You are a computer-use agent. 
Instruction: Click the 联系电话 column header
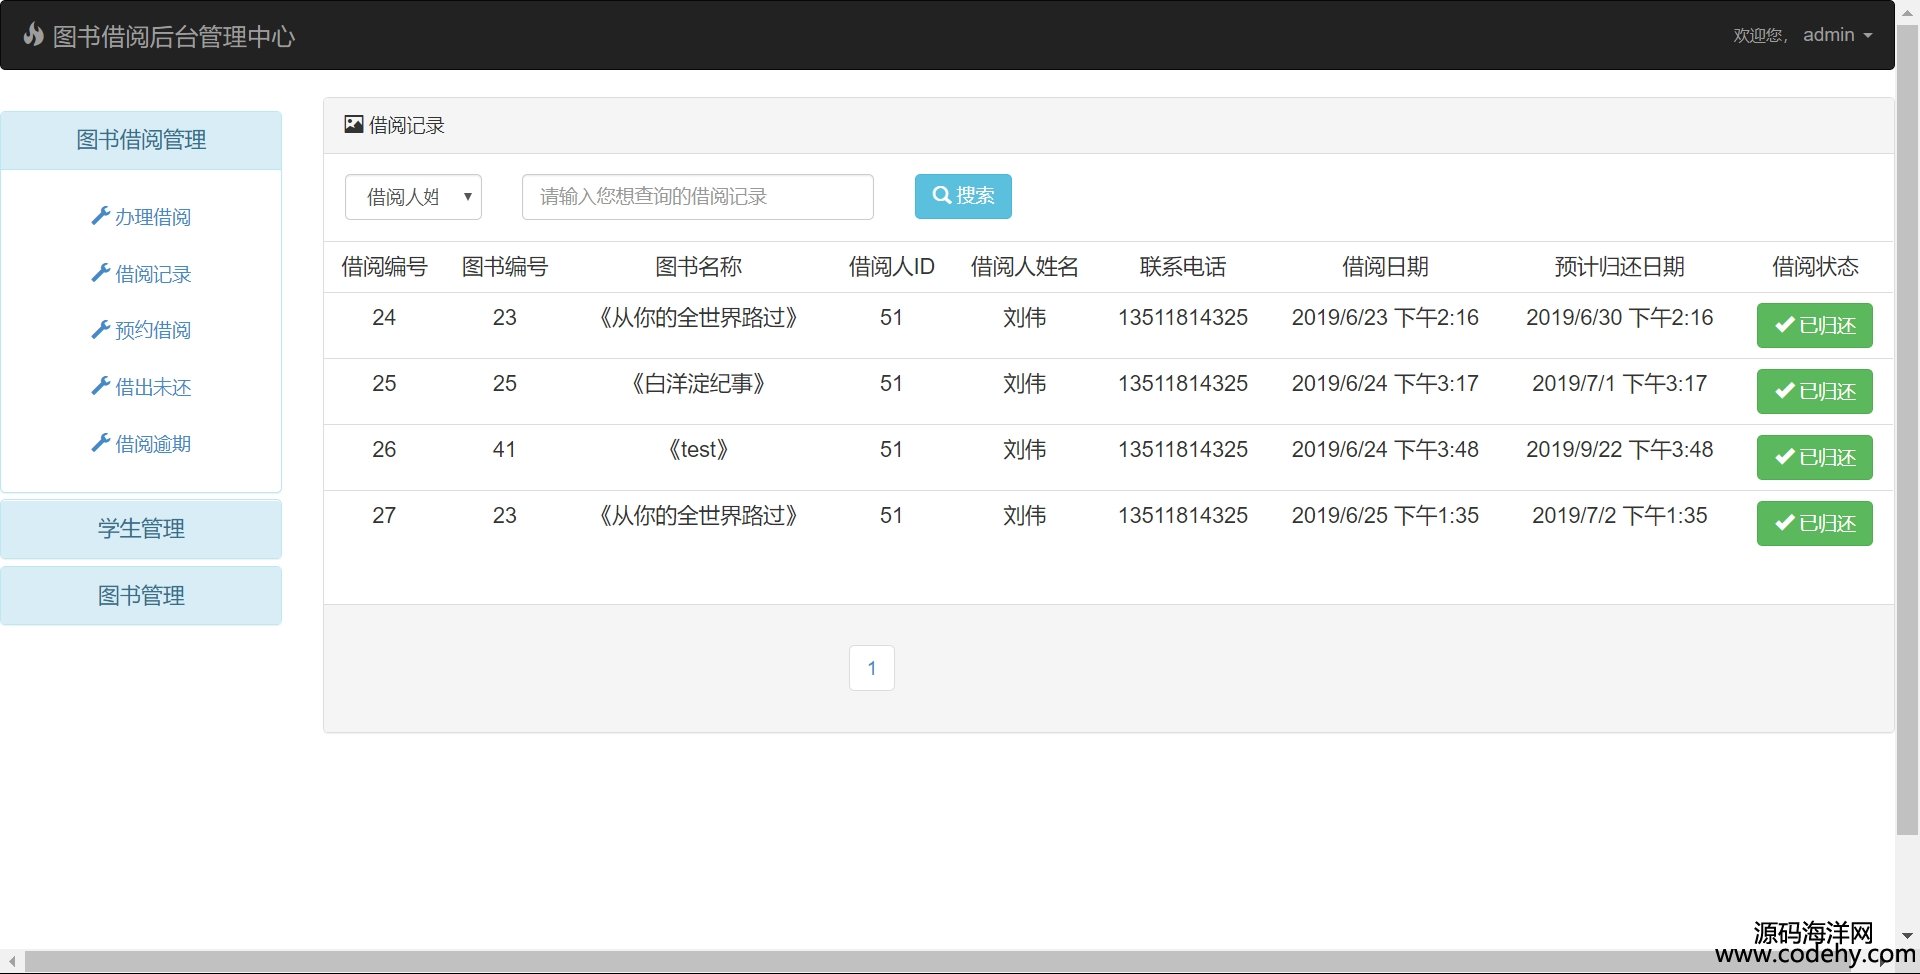click(1183, 267)
